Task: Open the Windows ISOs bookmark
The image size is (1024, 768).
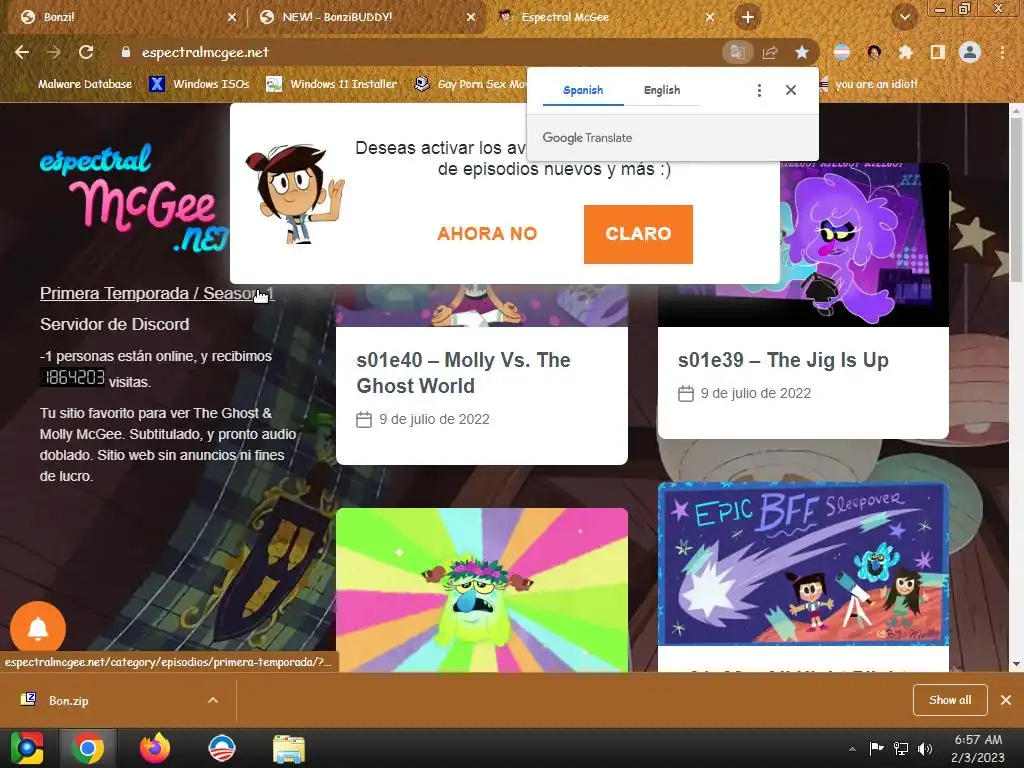Action: coord(200,84)
